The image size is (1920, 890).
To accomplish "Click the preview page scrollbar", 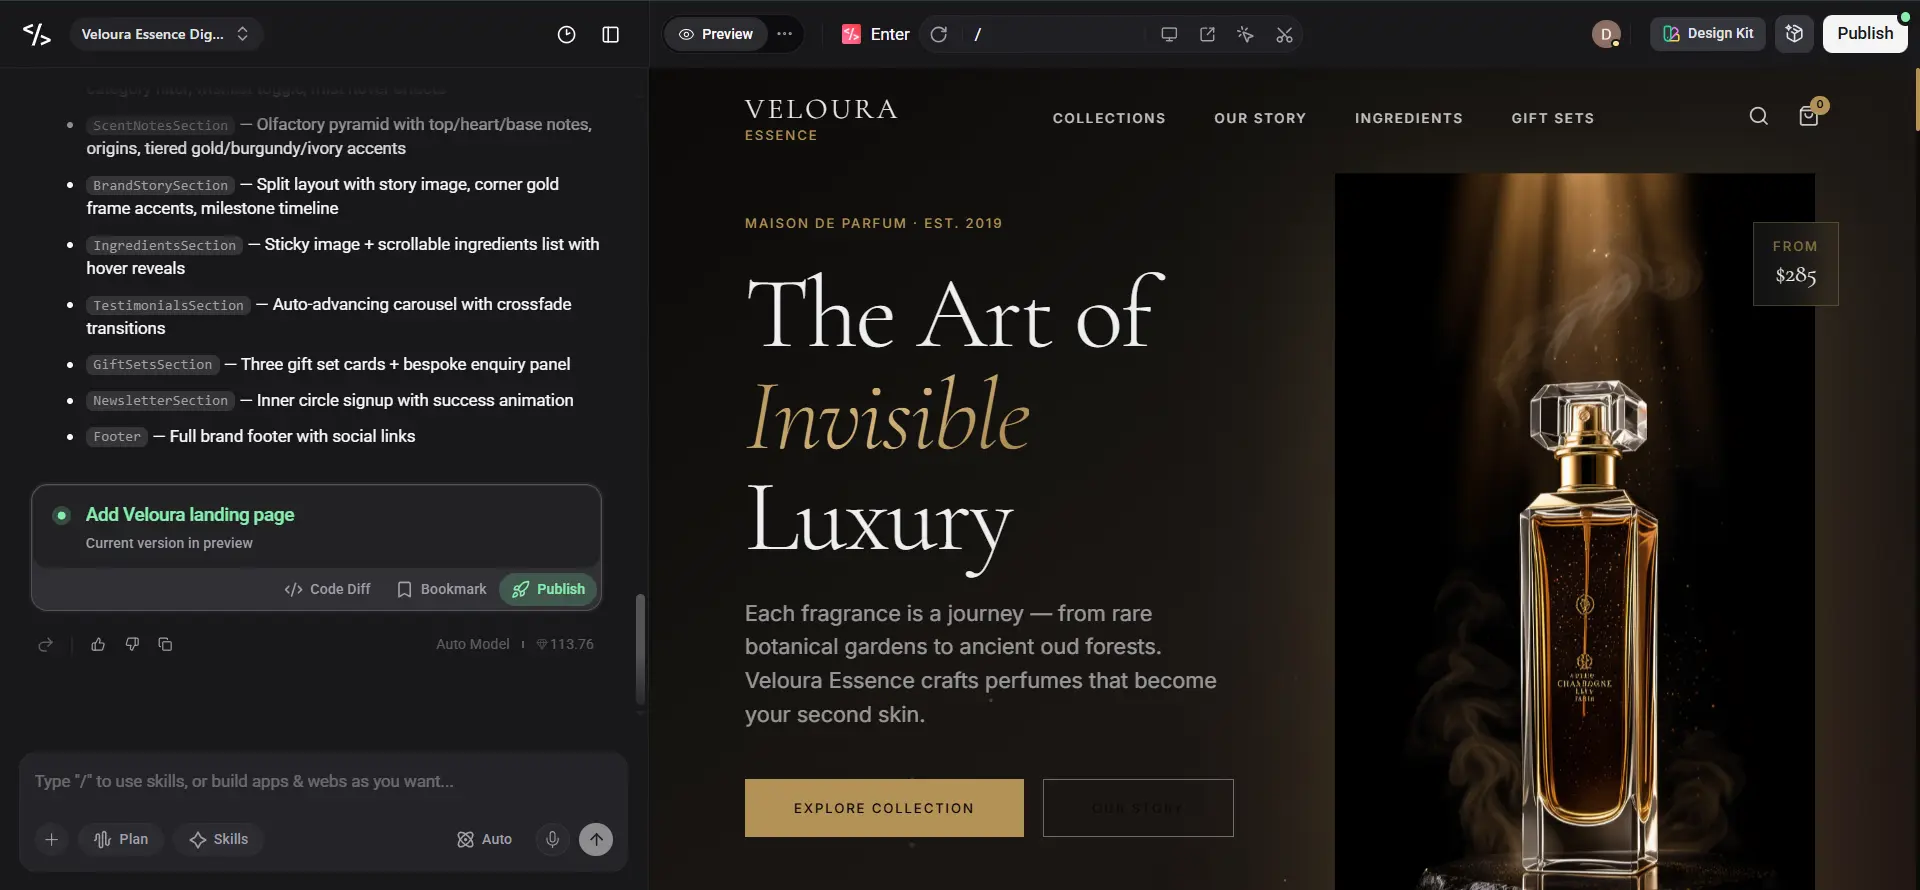I will (1916, 100).
